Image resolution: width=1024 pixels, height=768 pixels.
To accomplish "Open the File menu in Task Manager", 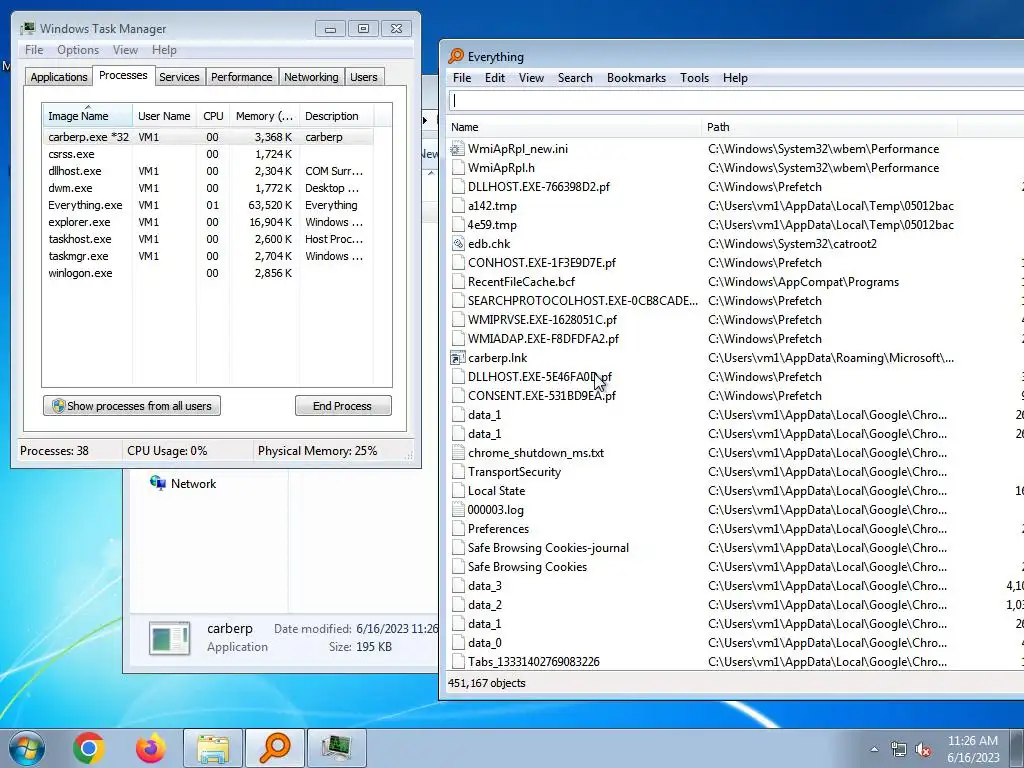I will coord(34,50).
